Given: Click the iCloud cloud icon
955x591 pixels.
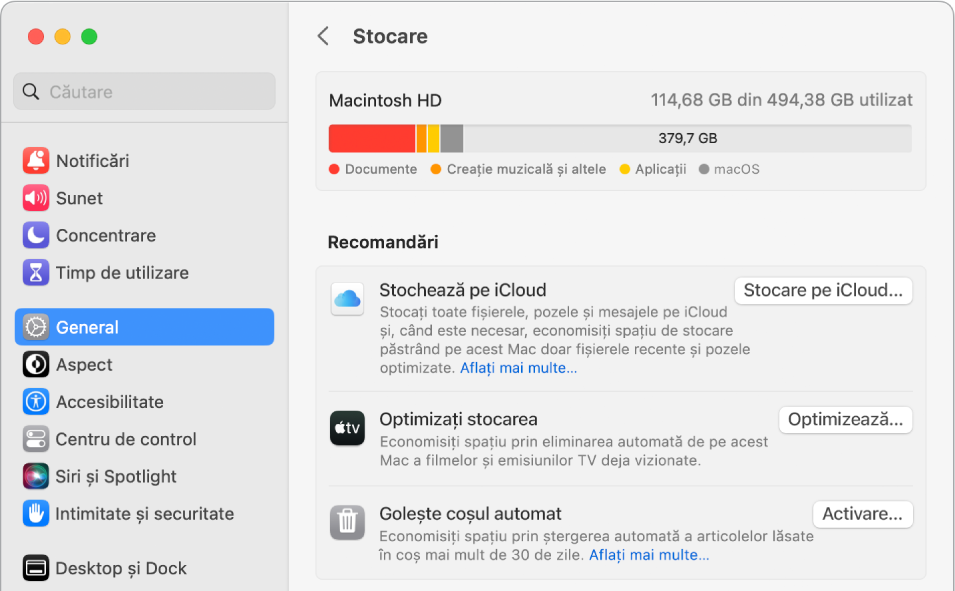Looking at the screenshot, I should pyautogui.click(x=347, y=298).
